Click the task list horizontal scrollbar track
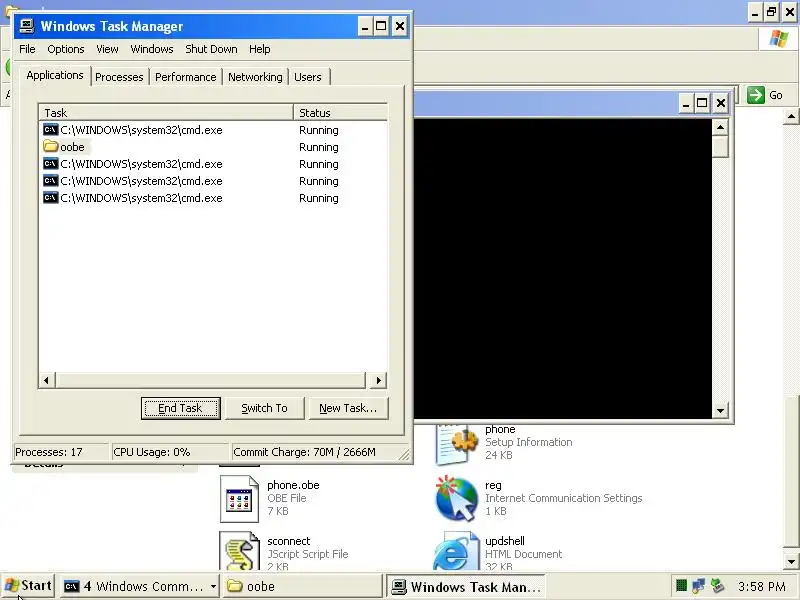This screenshot has width=800, height=600. 210,380
